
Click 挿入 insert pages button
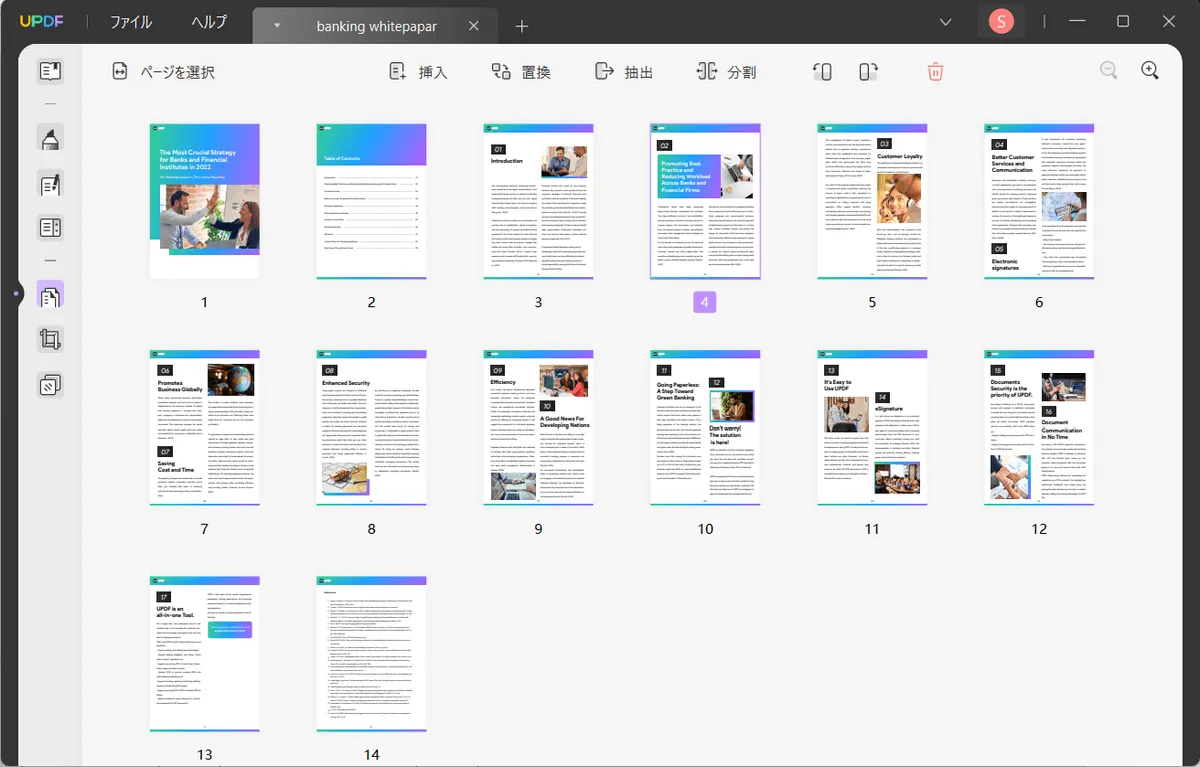[x=418, y=72]
